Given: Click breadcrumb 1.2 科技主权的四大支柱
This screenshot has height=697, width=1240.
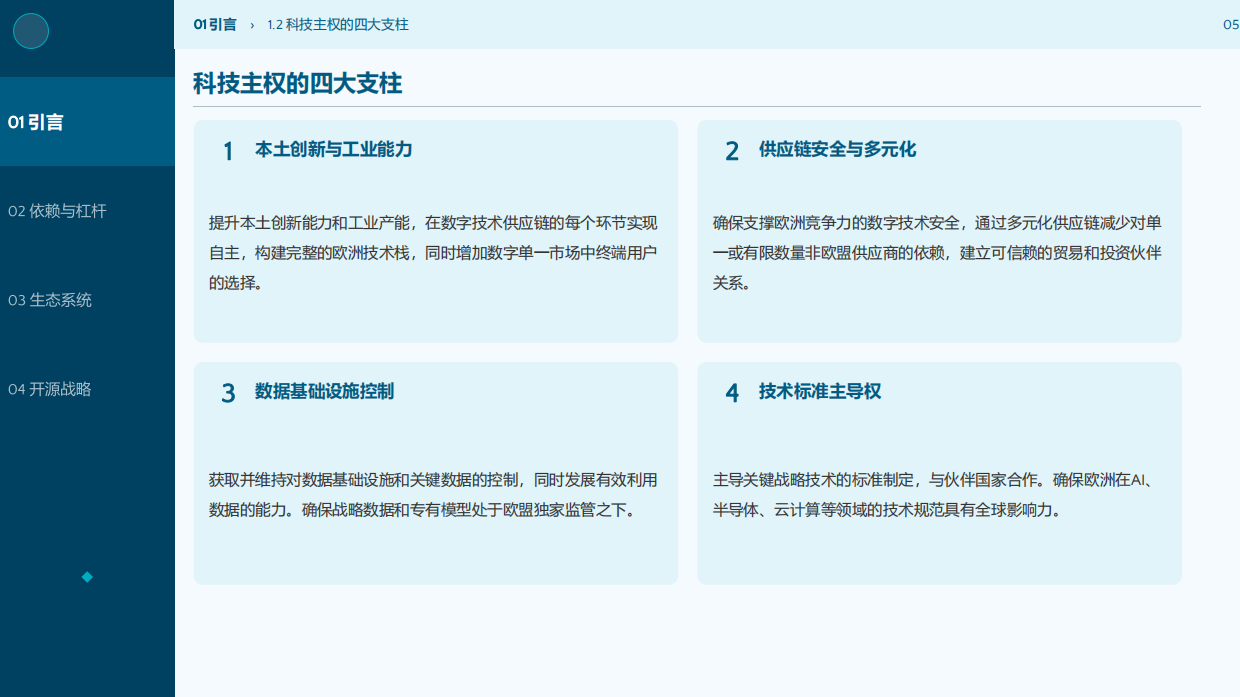Looking at the screenshot, I should [x=338, y=24].
